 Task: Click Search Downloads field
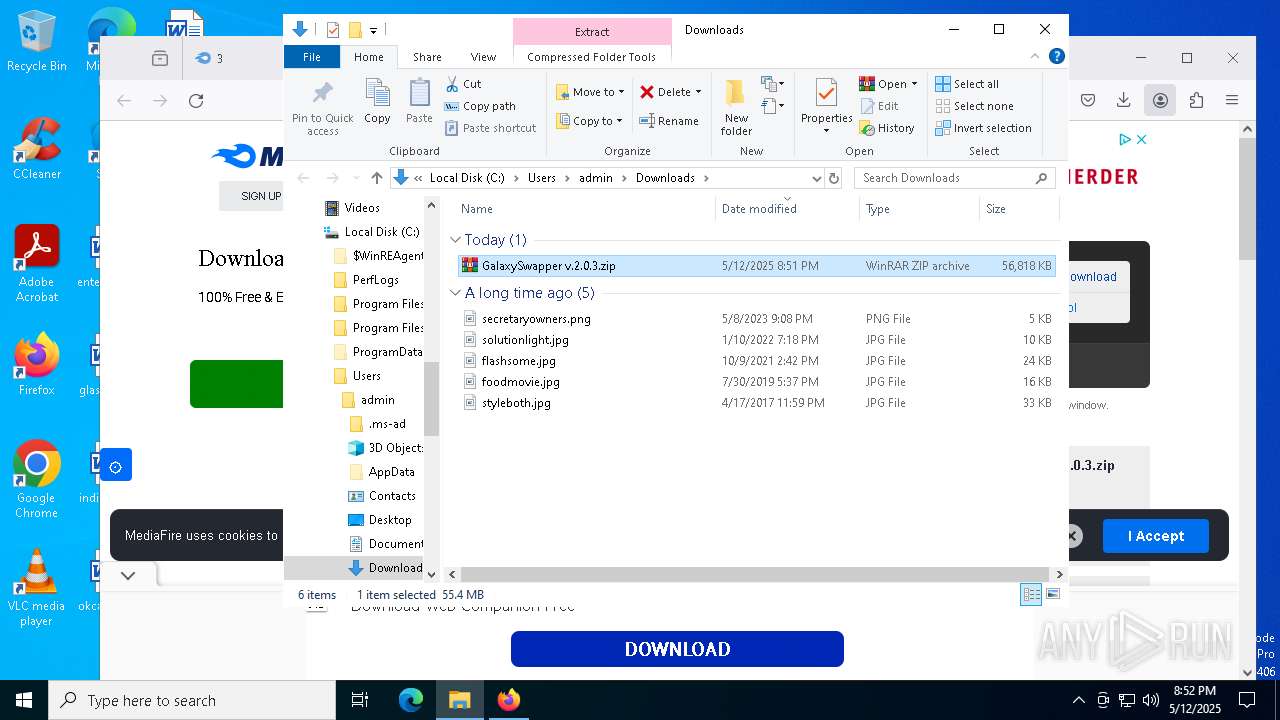tap(955, 178)
